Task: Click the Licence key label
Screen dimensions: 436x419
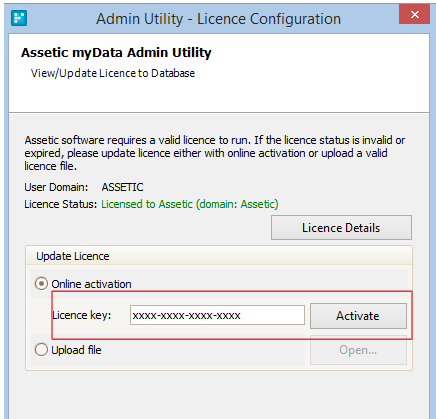Action: pyautogui.click(x=82, y=315)
